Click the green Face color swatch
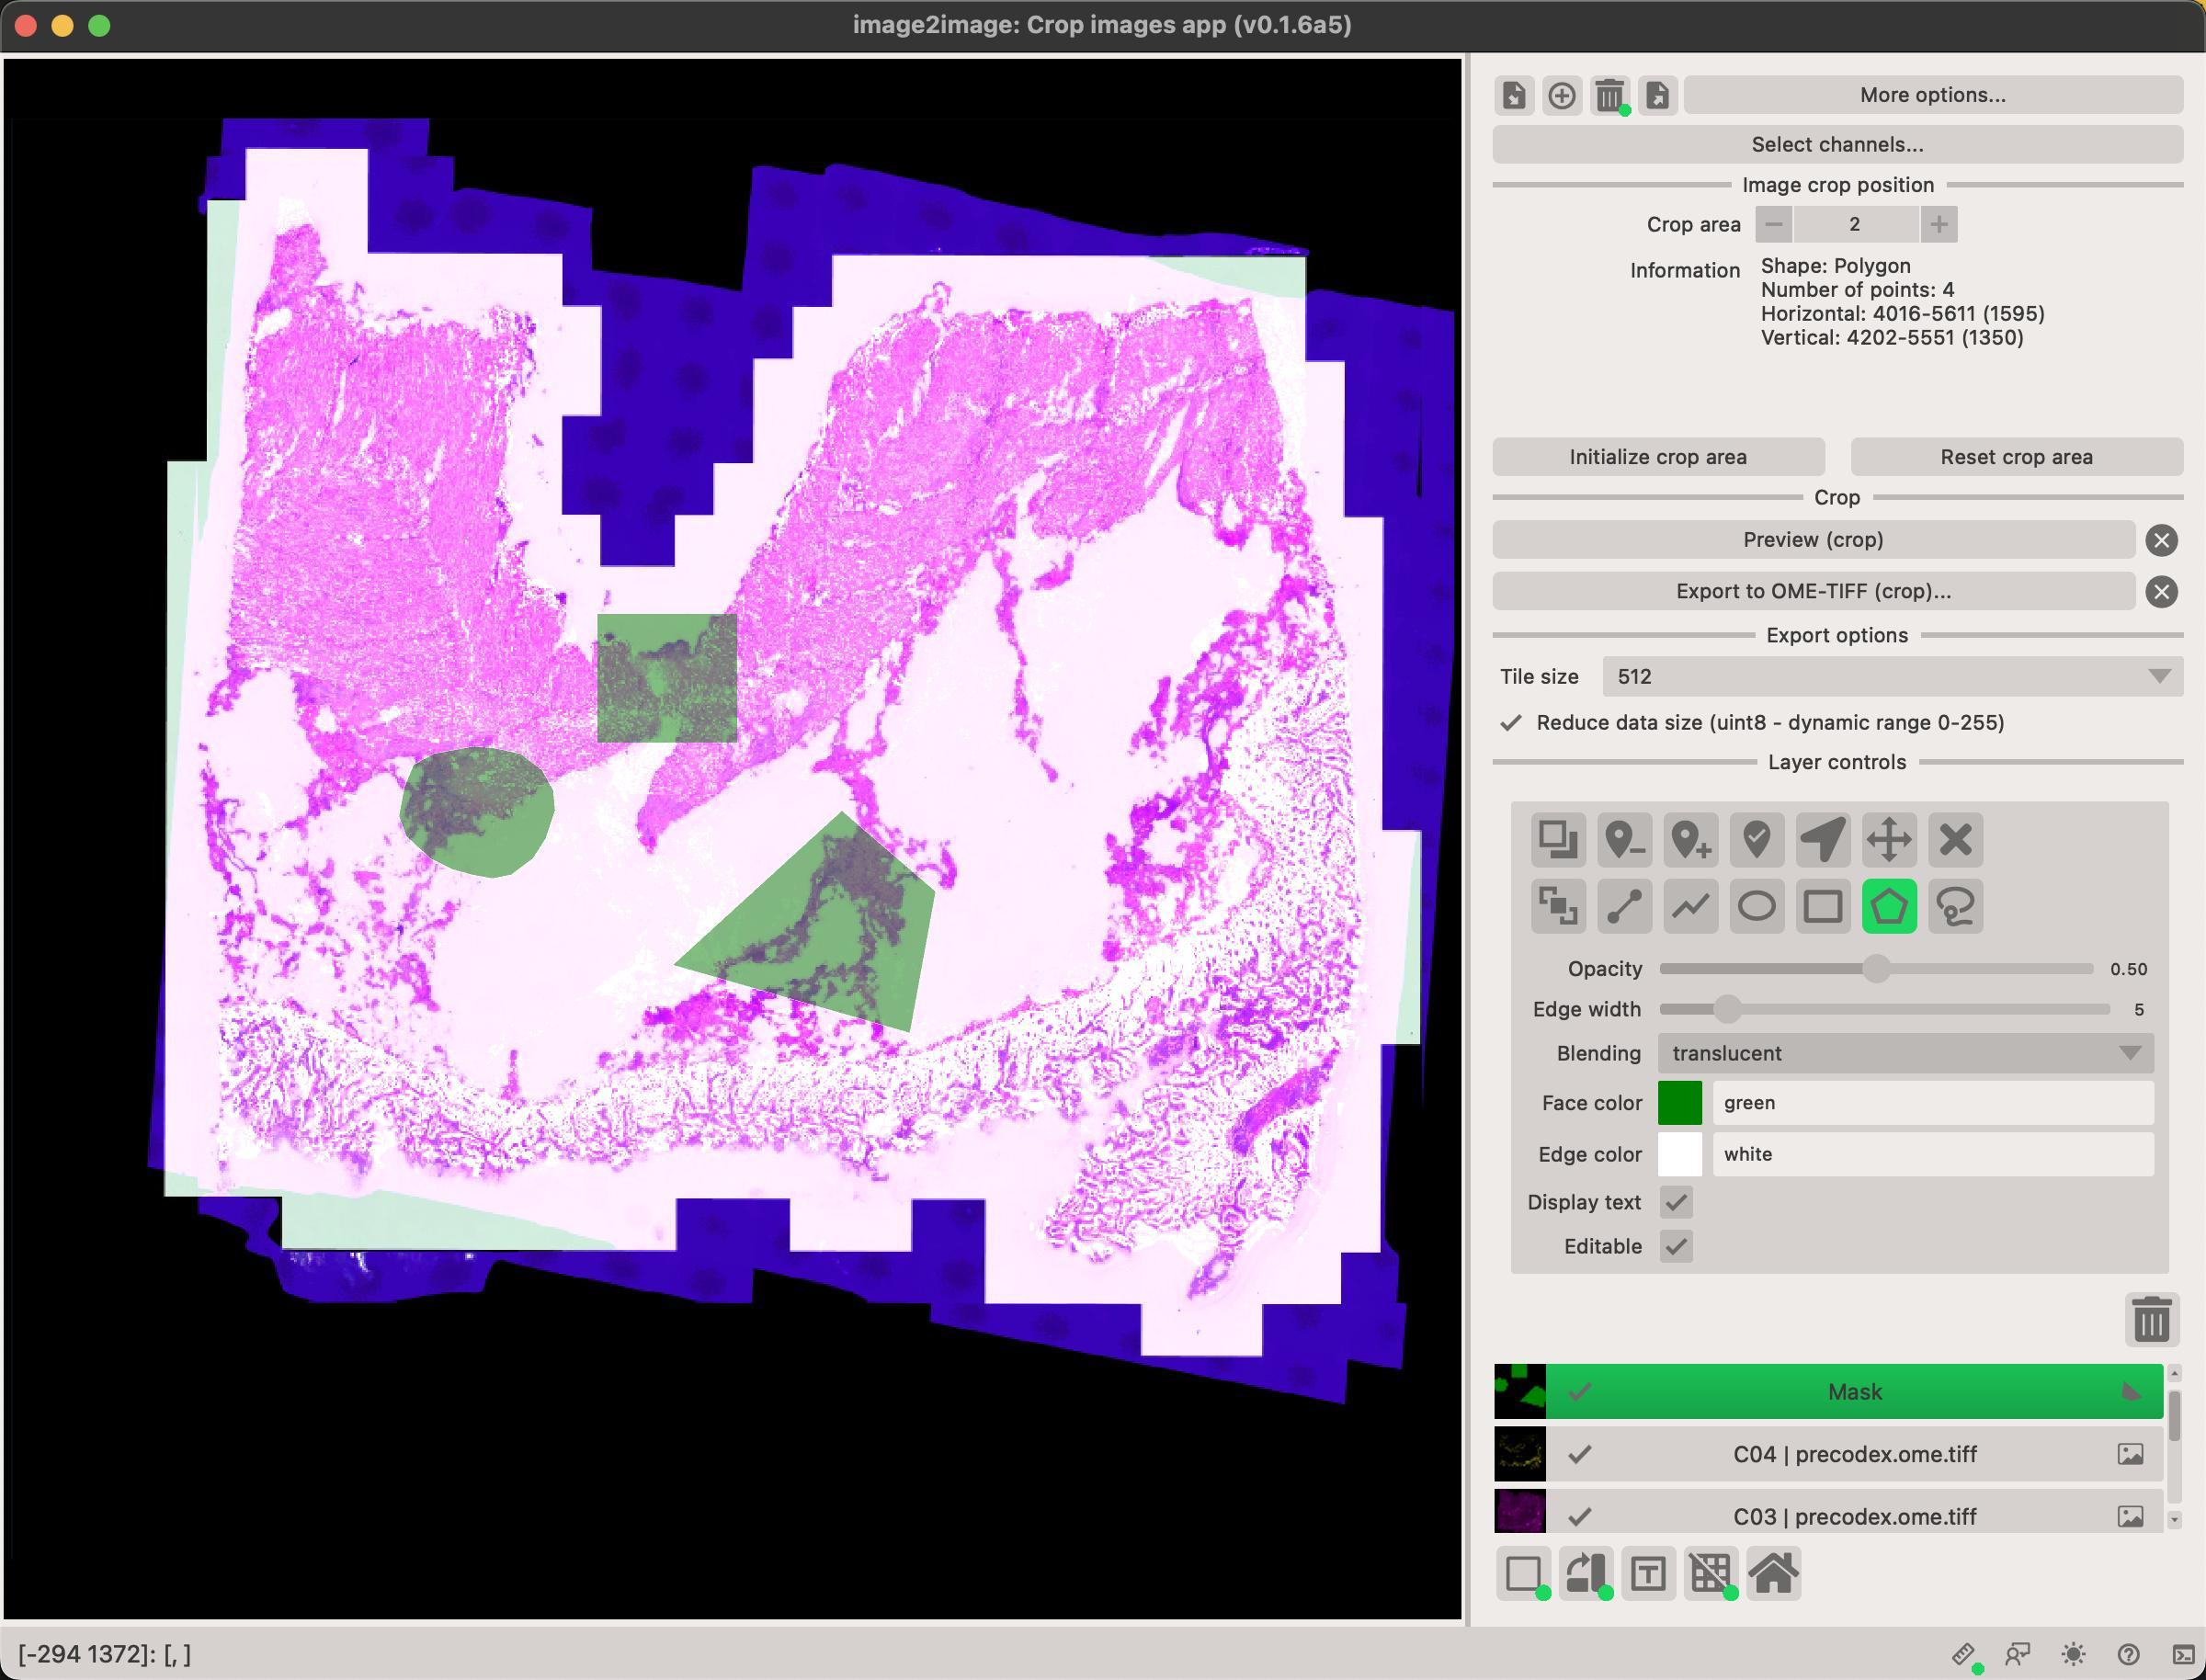The width and height of the screenshot is (2206, 1680). pyautogui.click(x=1679, y=1102)
